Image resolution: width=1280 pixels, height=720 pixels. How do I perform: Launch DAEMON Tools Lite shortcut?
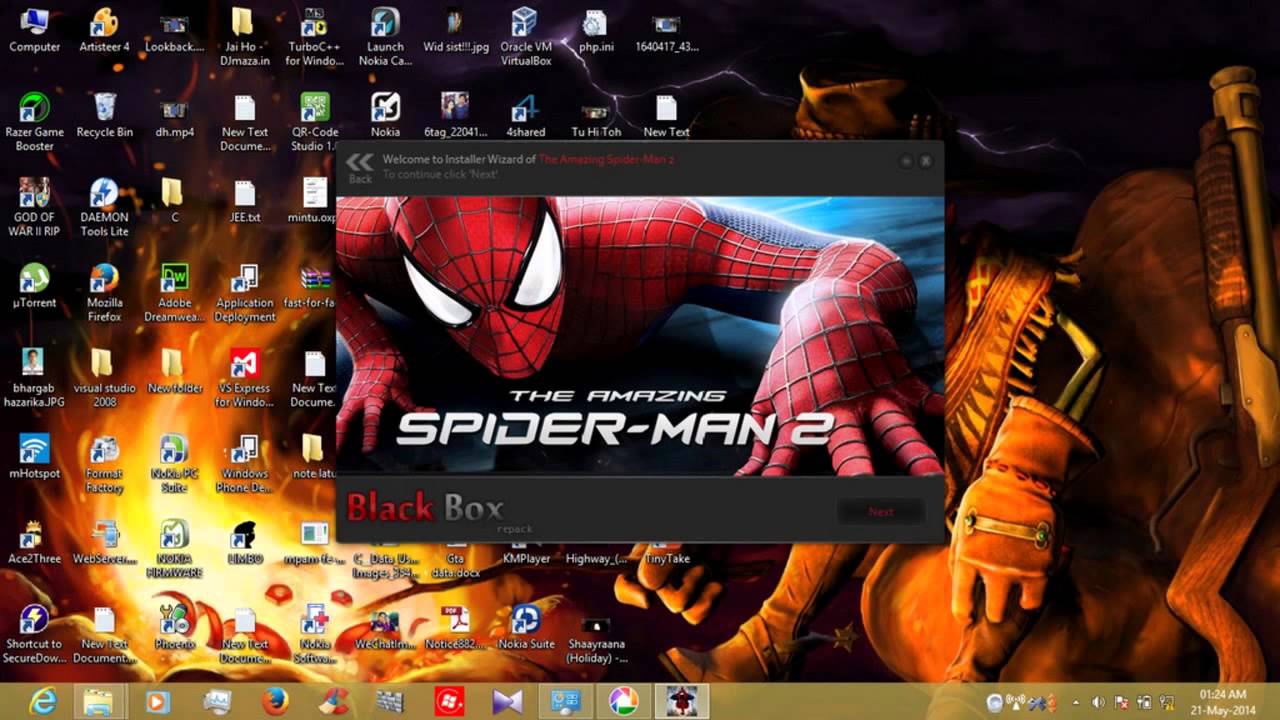pos(105,207)
